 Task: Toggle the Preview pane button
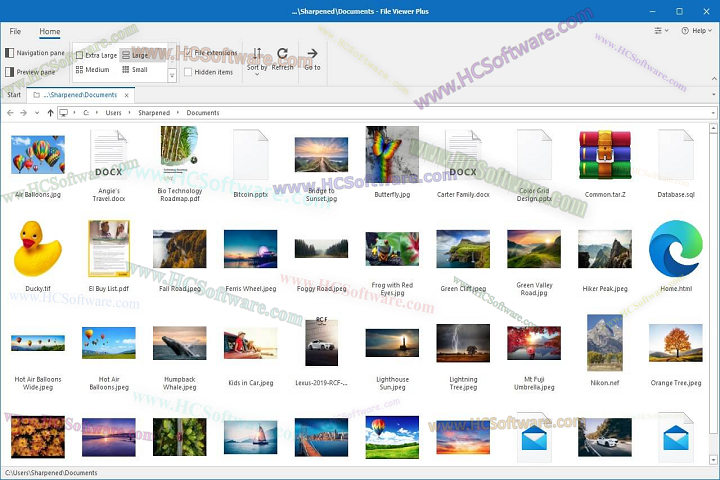(x=30, y=72)
